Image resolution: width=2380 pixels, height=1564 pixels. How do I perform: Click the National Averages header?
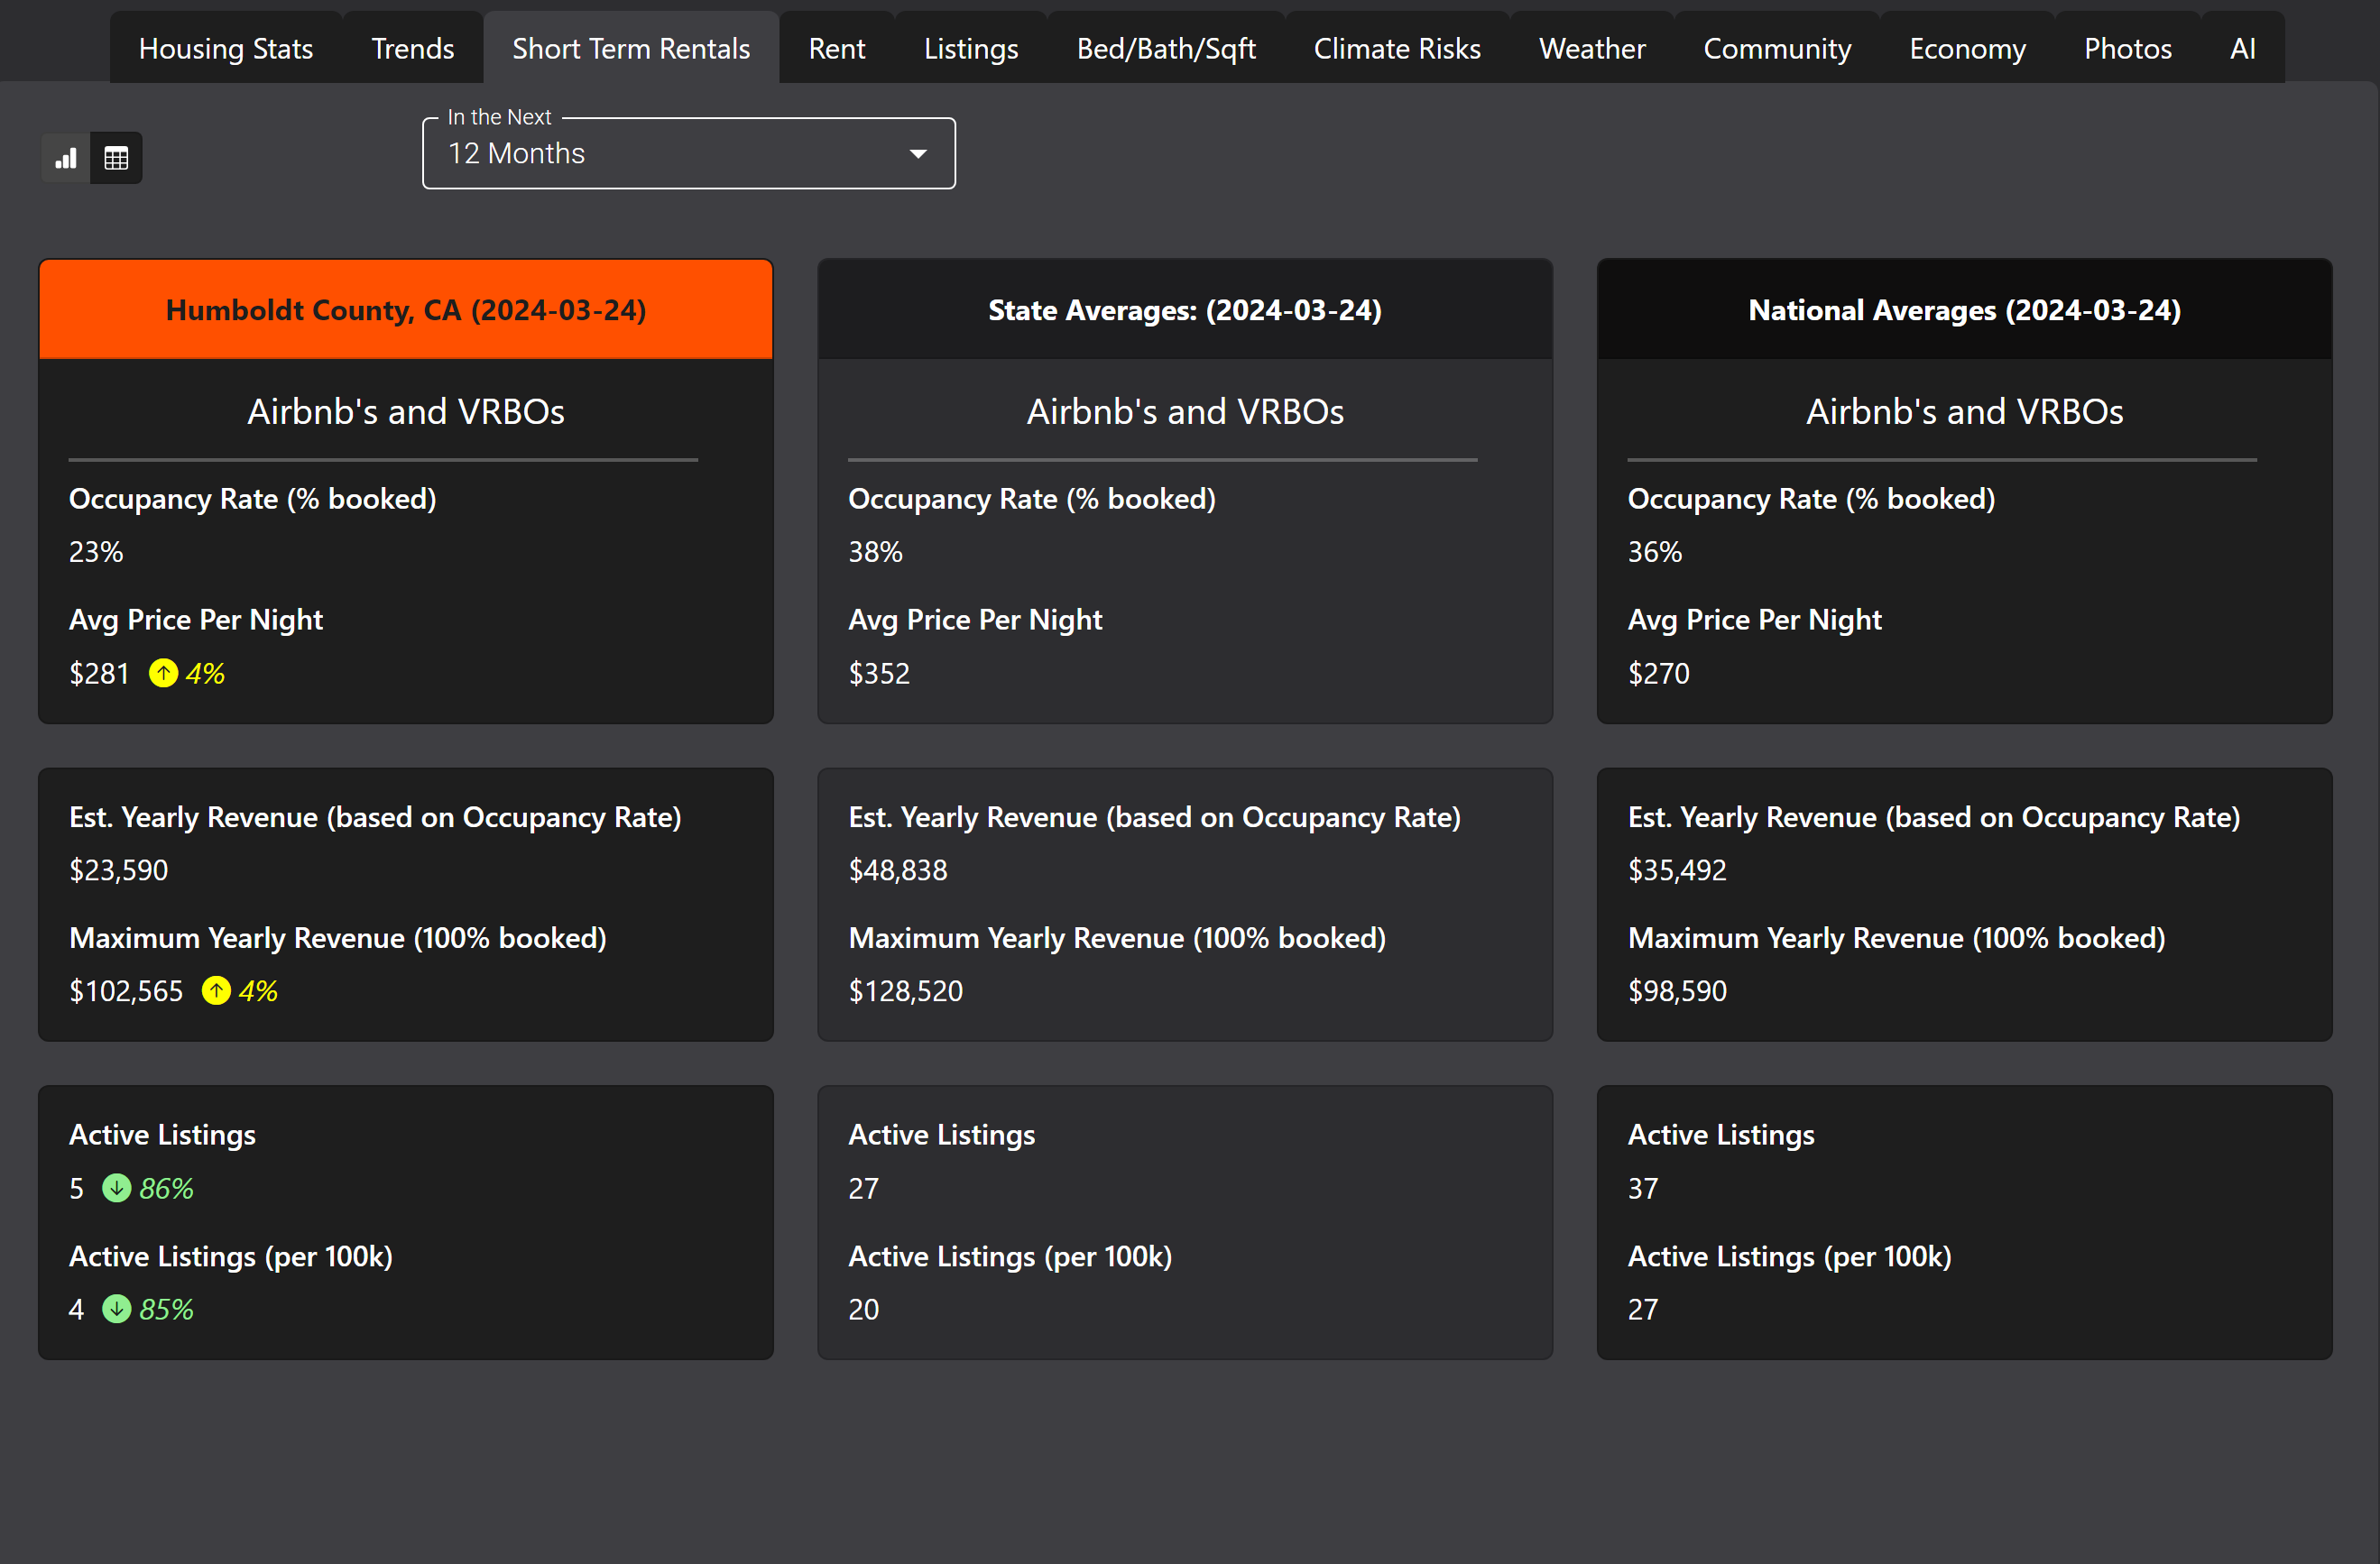pyautogui.click(x=1964, y=310)
